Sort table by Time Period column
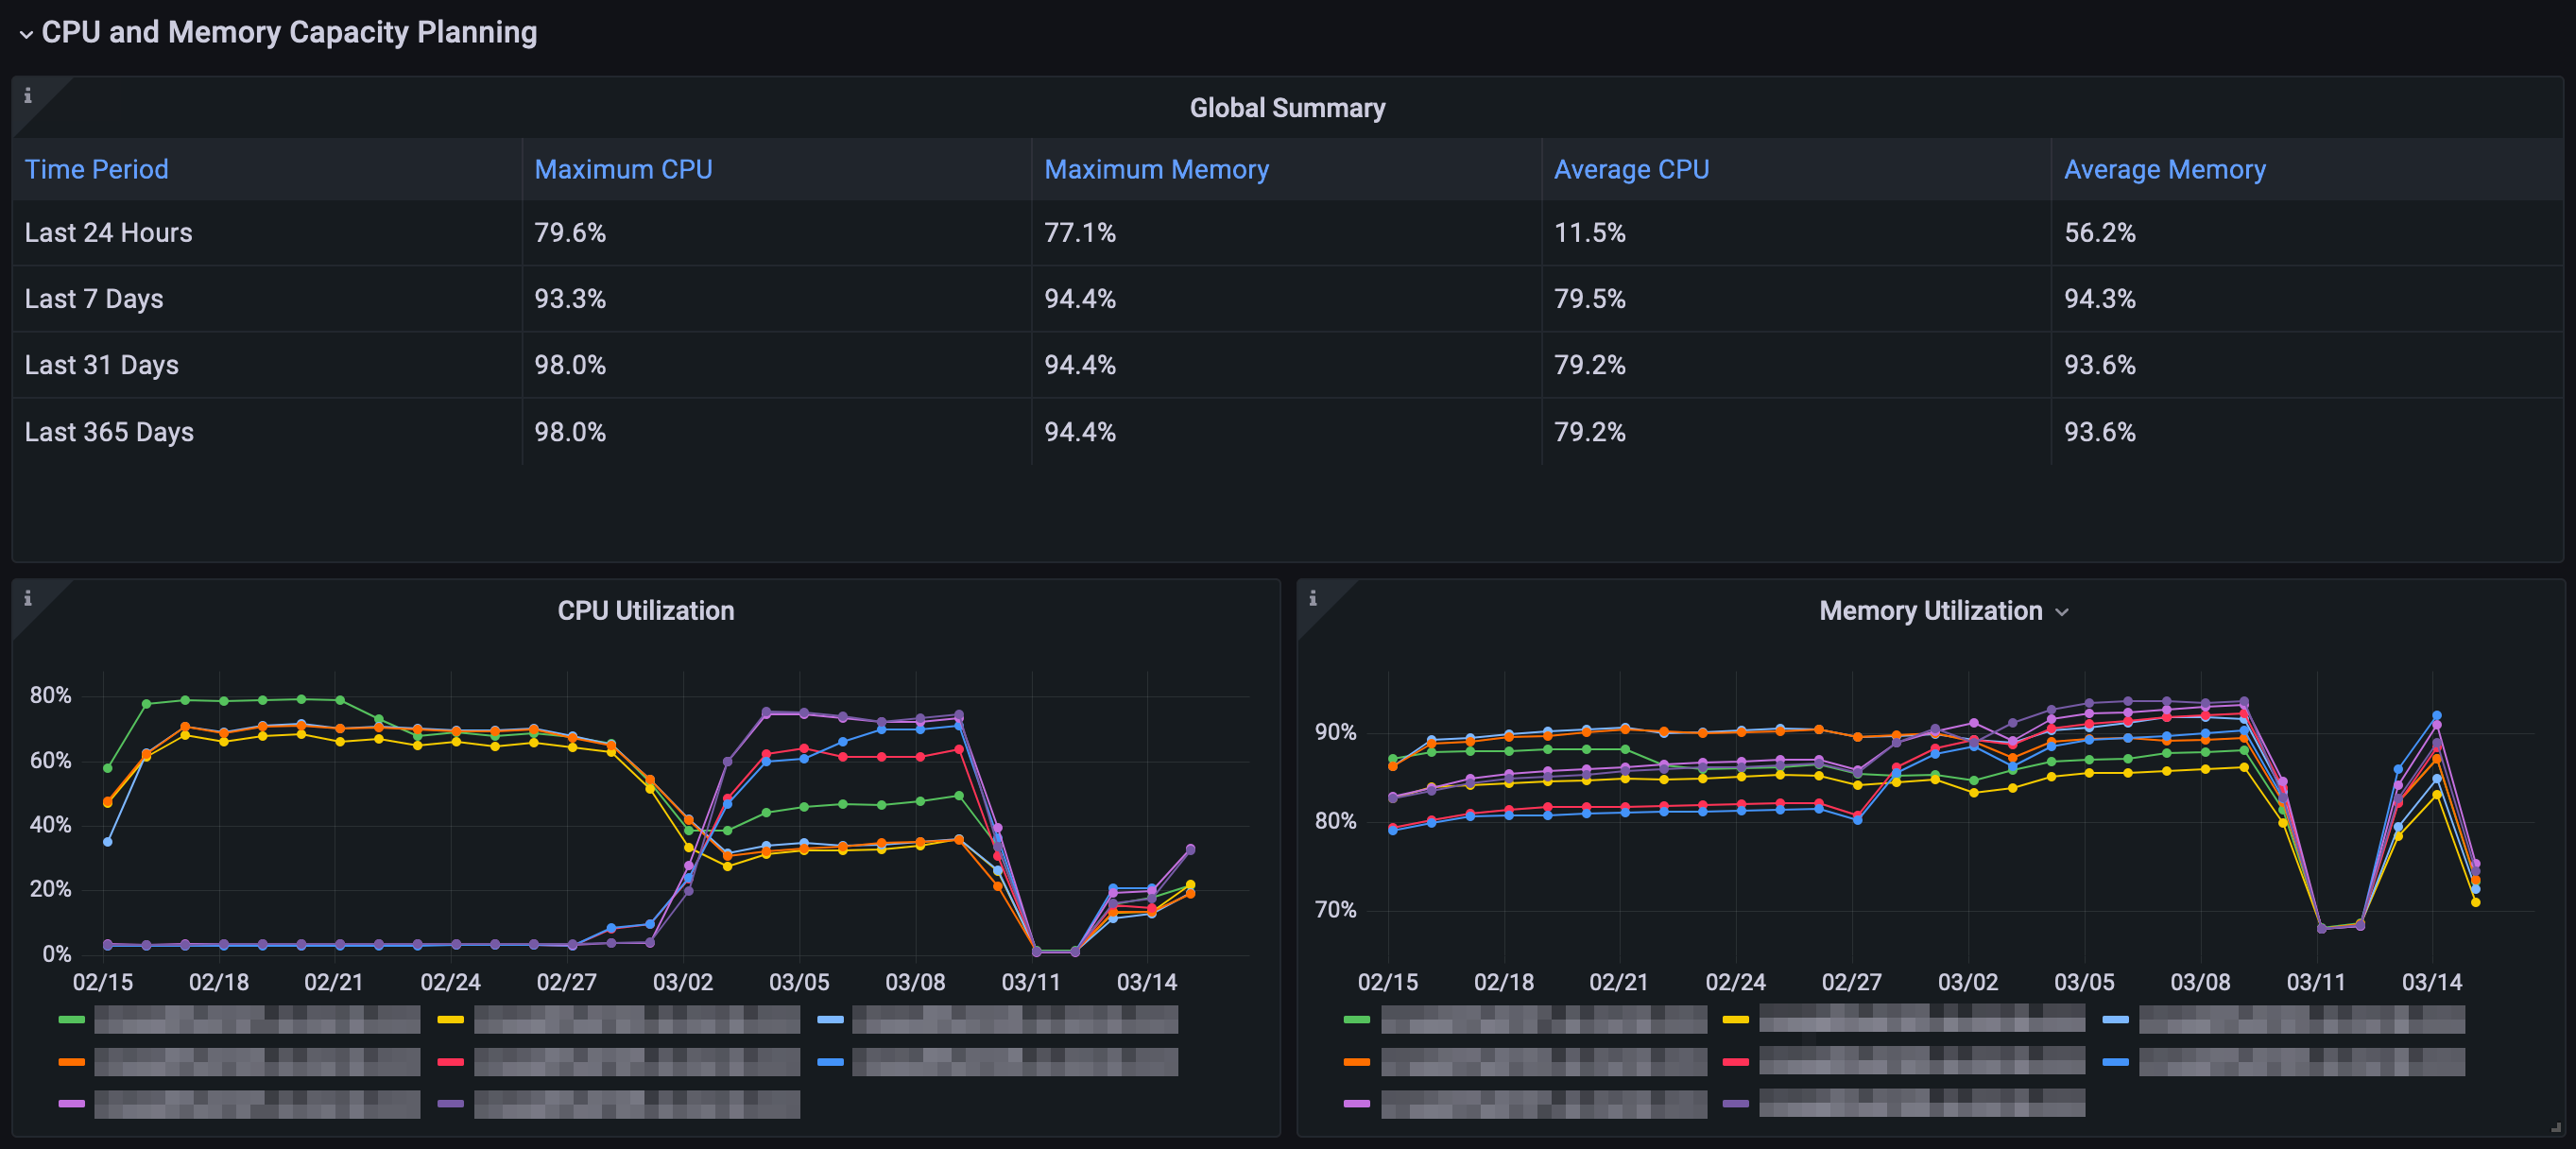2576x1149 pixels. coord(96,169)
